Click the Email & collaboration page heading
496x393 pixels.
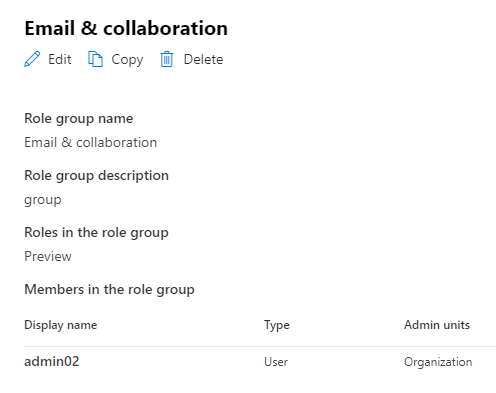[126, 28]
